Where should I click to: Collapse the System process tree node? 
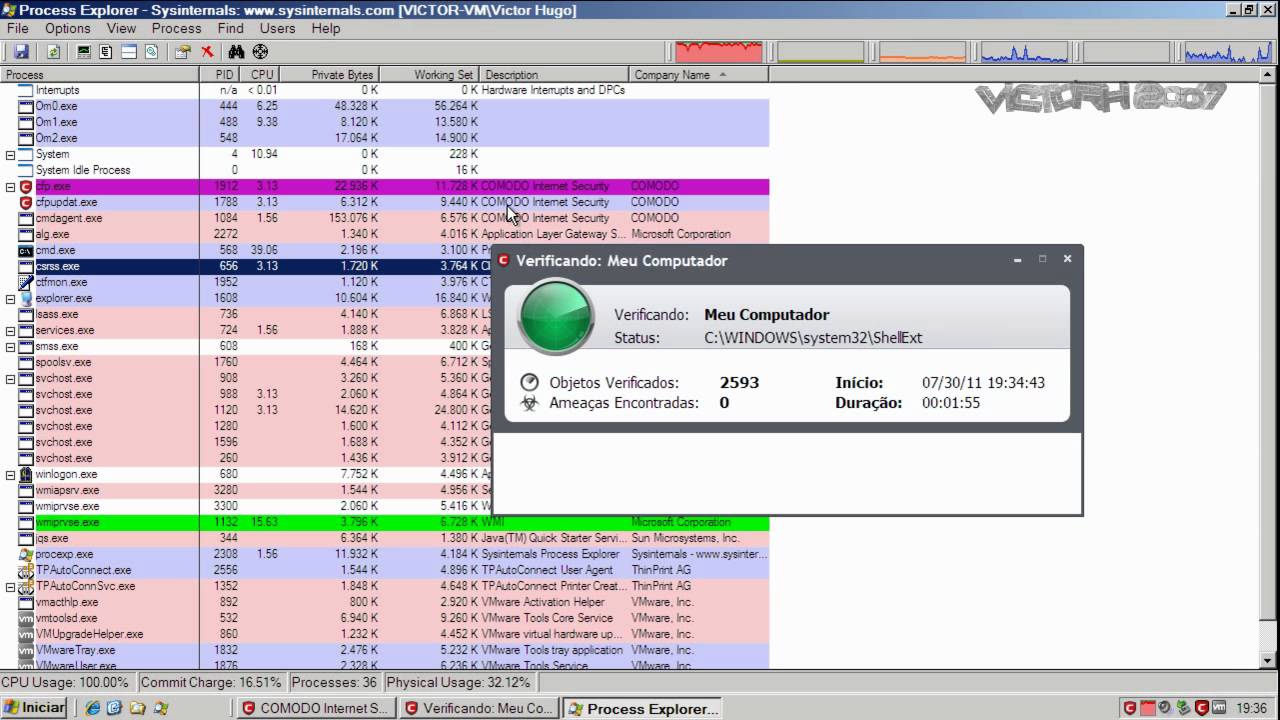click(x=11, y=154)
